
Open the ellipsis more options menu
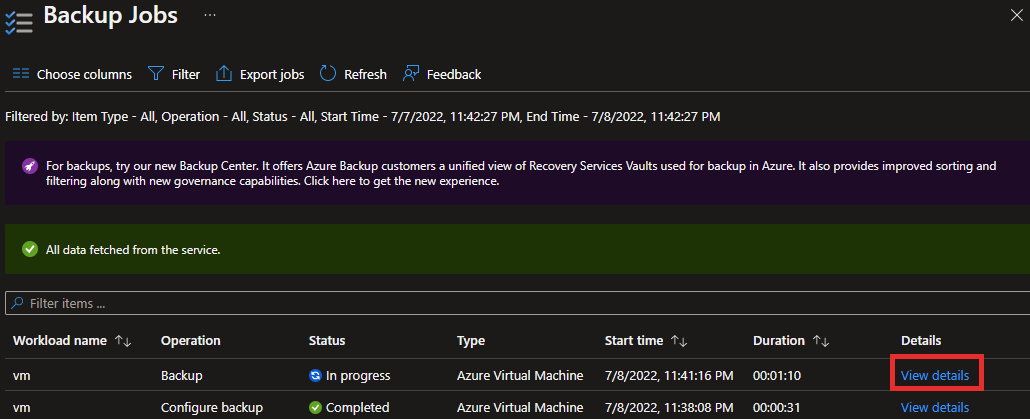[x=210, y=14]
